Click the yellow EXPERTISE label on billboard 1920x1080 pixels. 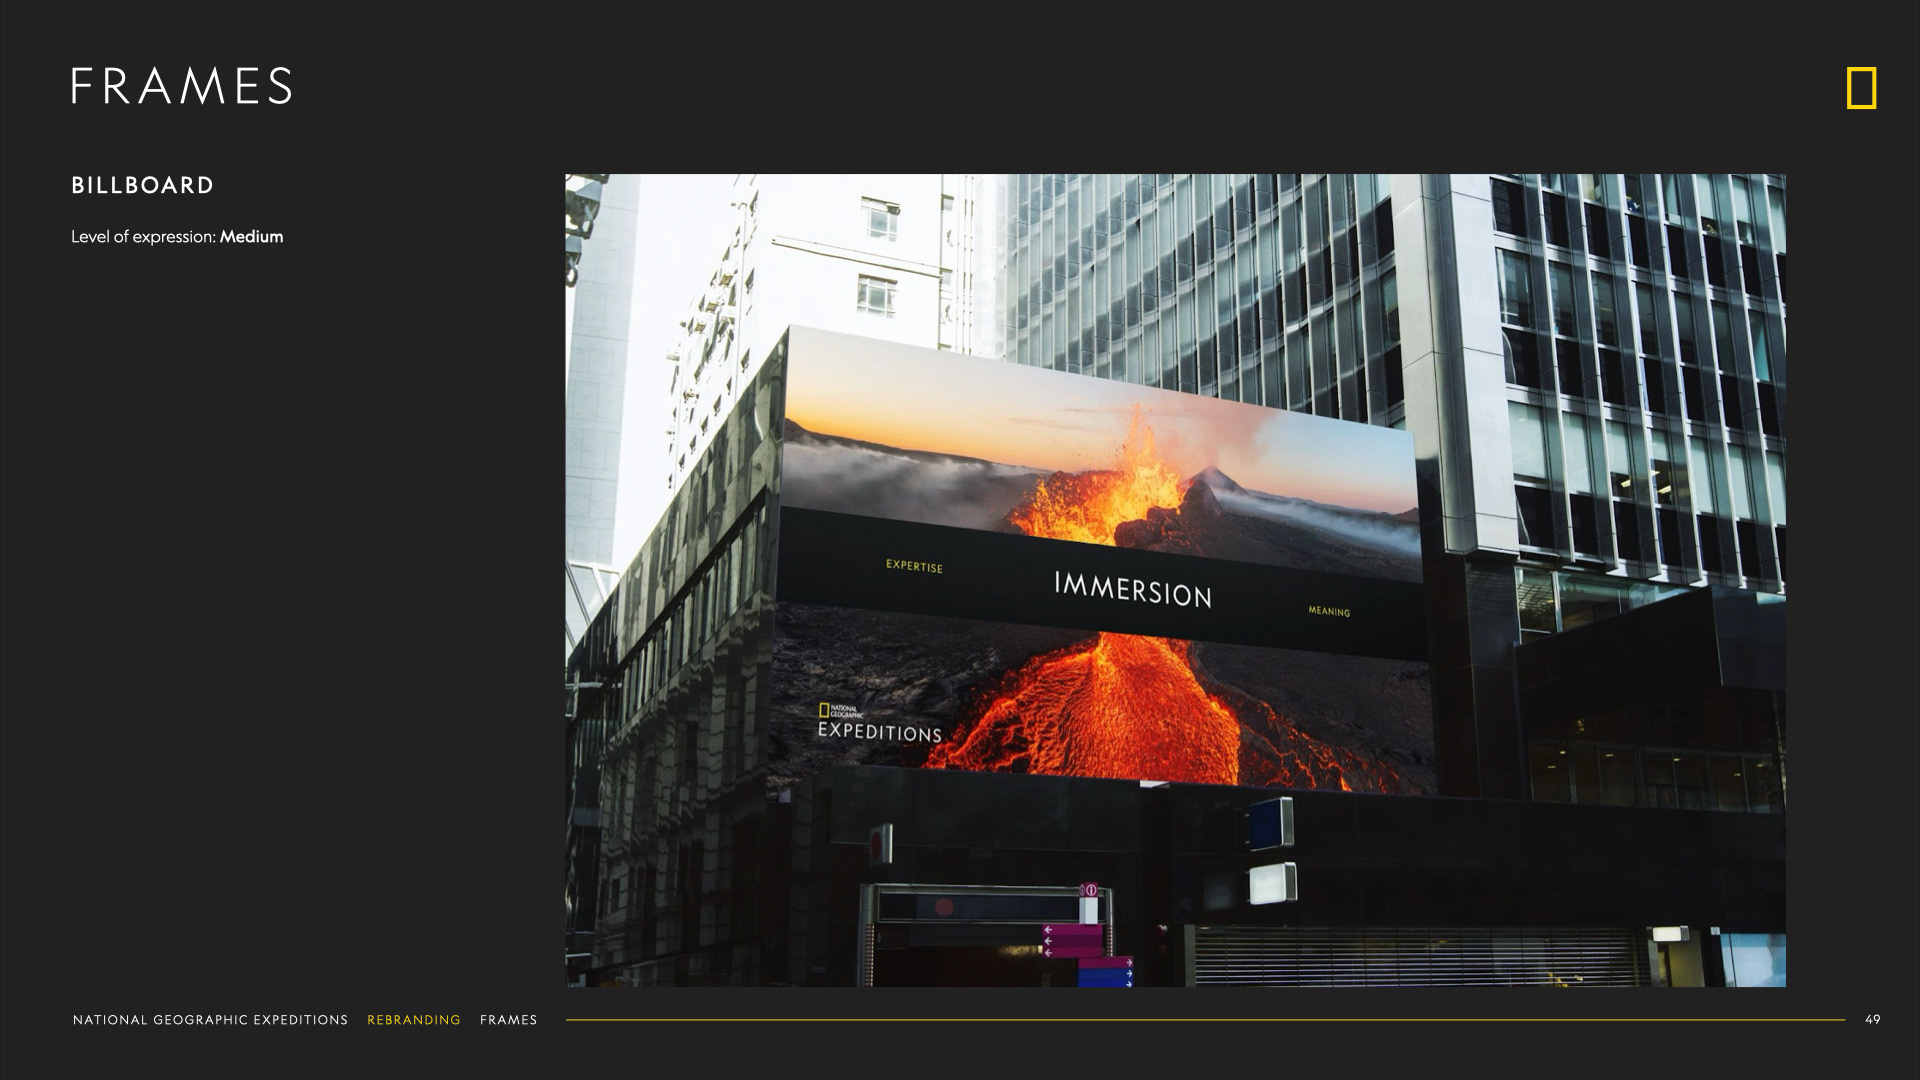(914, 566)
